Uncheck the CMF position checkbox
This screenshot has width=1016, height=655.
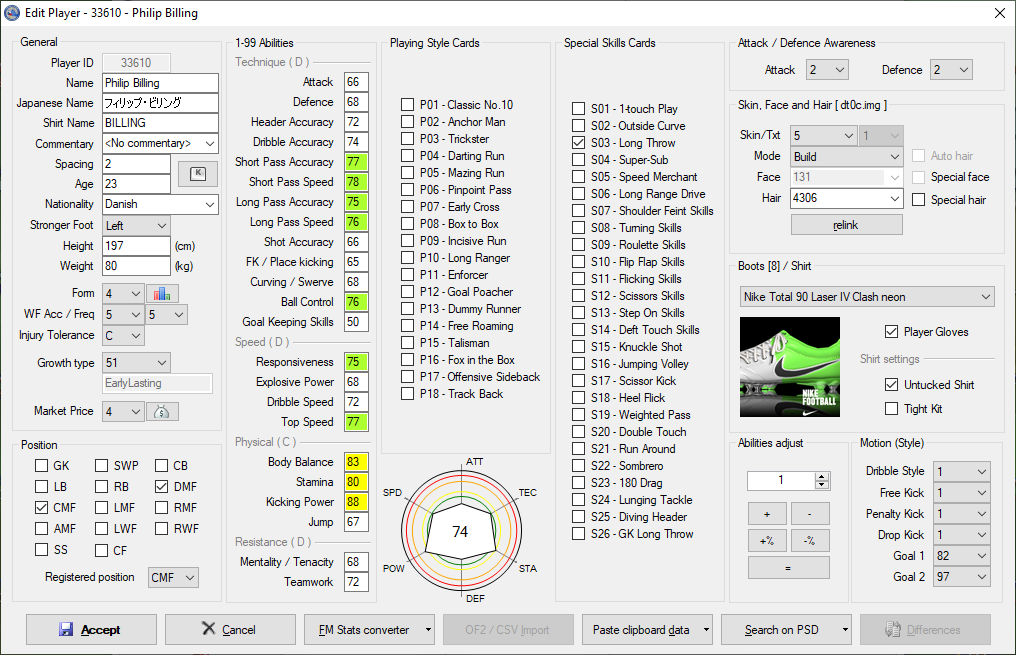click(41, 507)
